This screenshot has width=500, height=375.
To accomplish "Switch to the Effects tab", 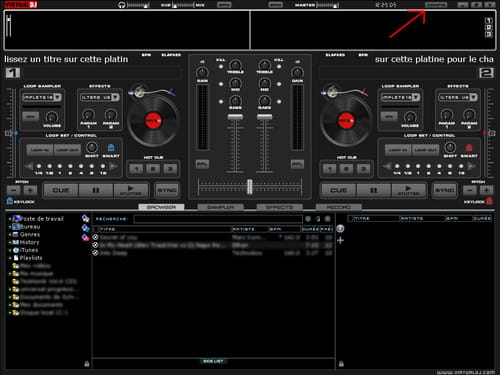I will pos(279,207).
